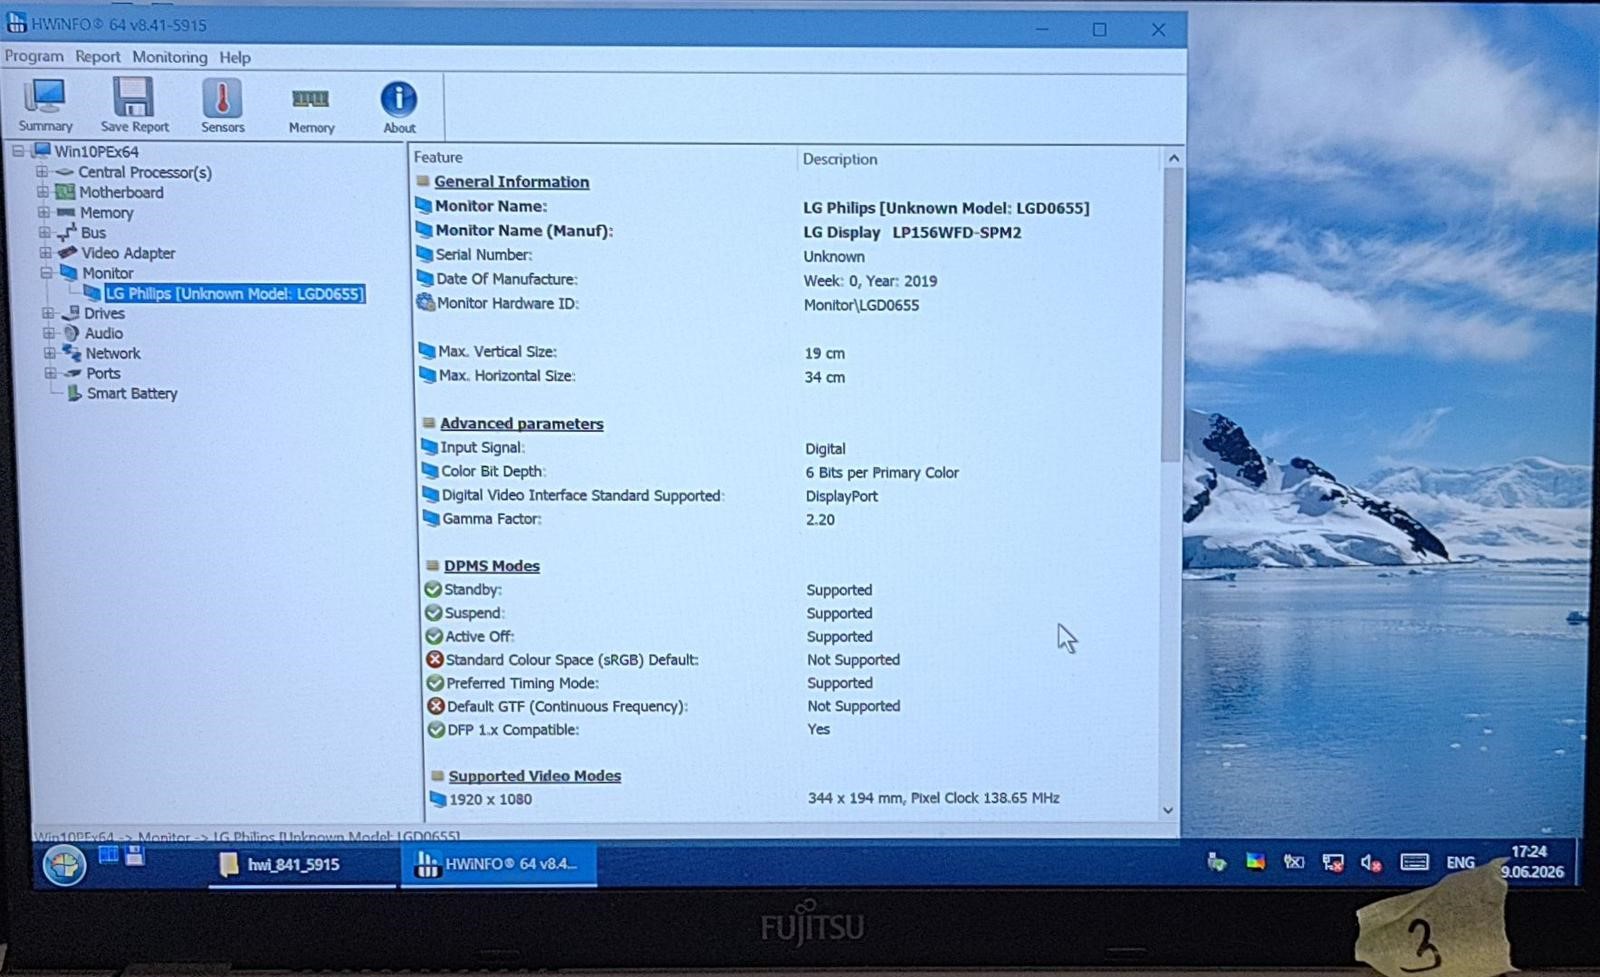The height and width of the screenshot is (977, 1600).
Task: Click the Save Report floppy icon
Action: pyautogui.click(x=134, y=105)
